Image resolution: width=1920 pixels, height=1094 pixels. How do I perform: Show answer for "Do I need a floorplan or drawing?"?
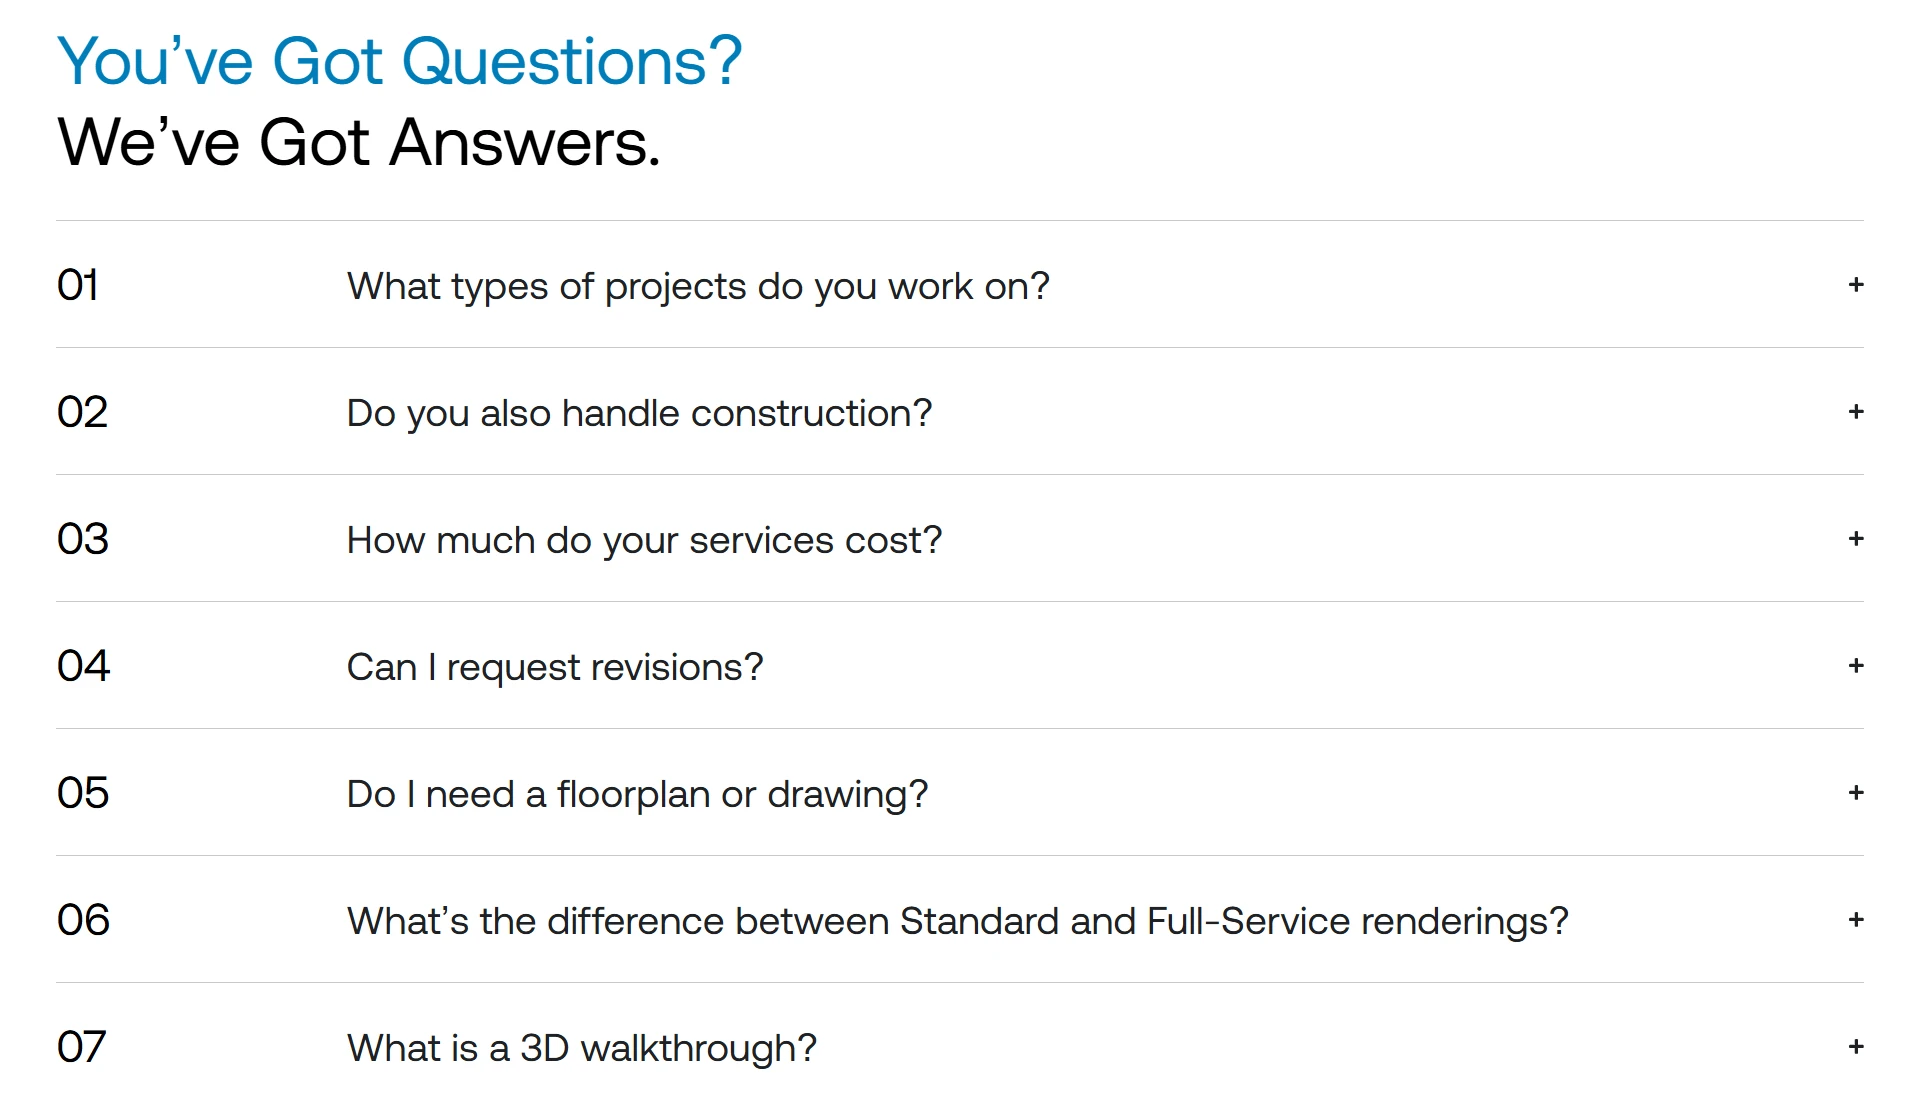point(637,795)
